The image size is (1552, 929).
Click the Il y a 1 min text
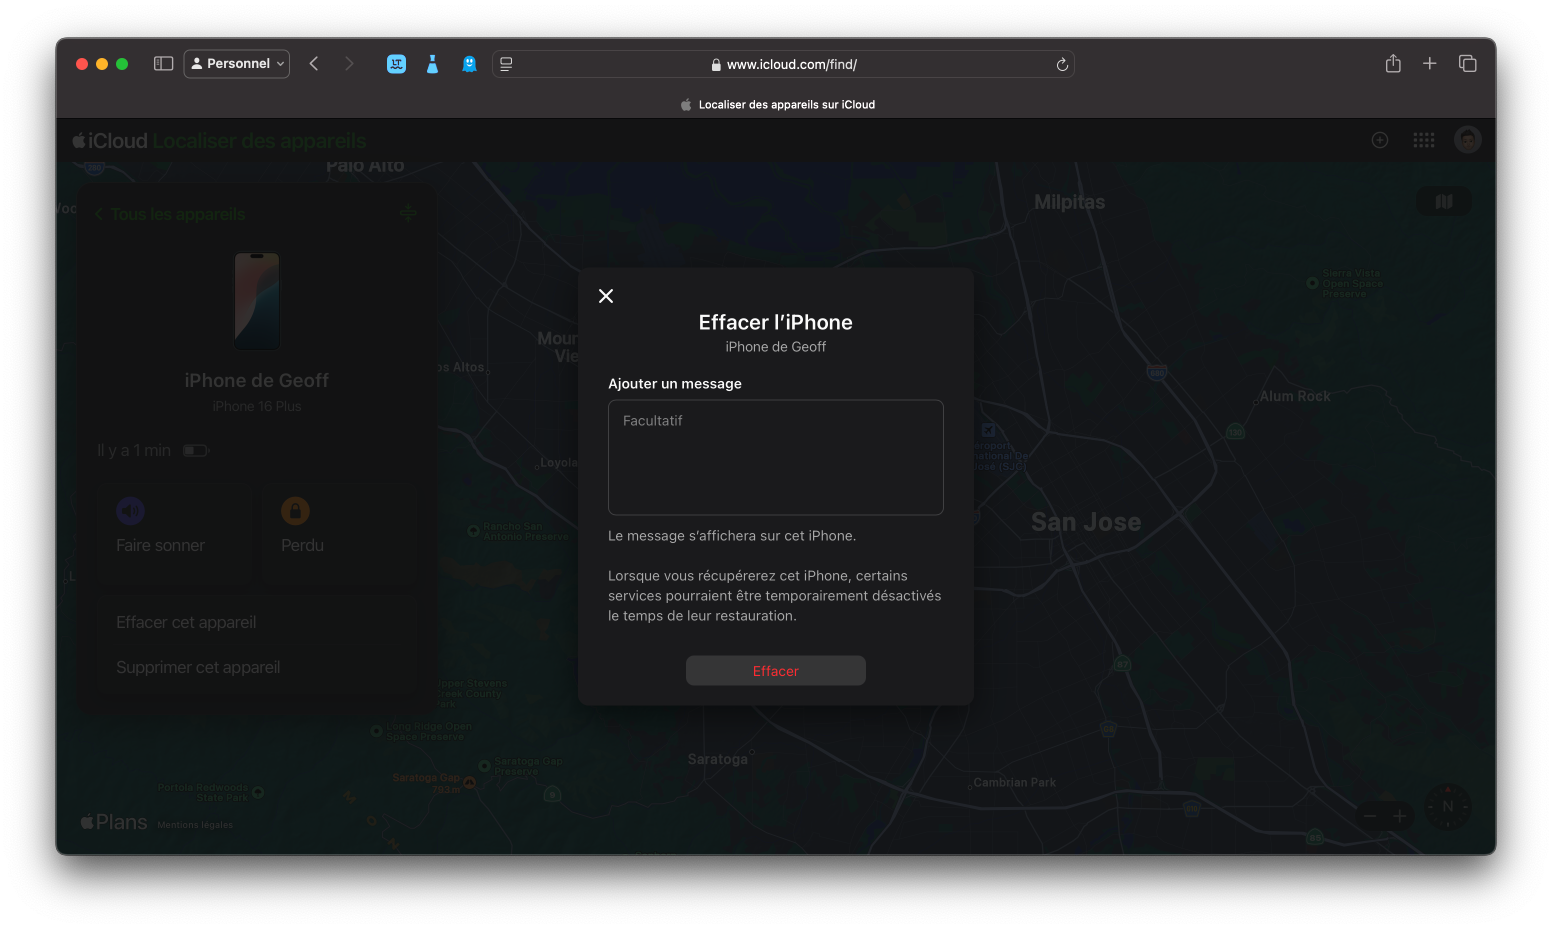[x=134, y=451]
